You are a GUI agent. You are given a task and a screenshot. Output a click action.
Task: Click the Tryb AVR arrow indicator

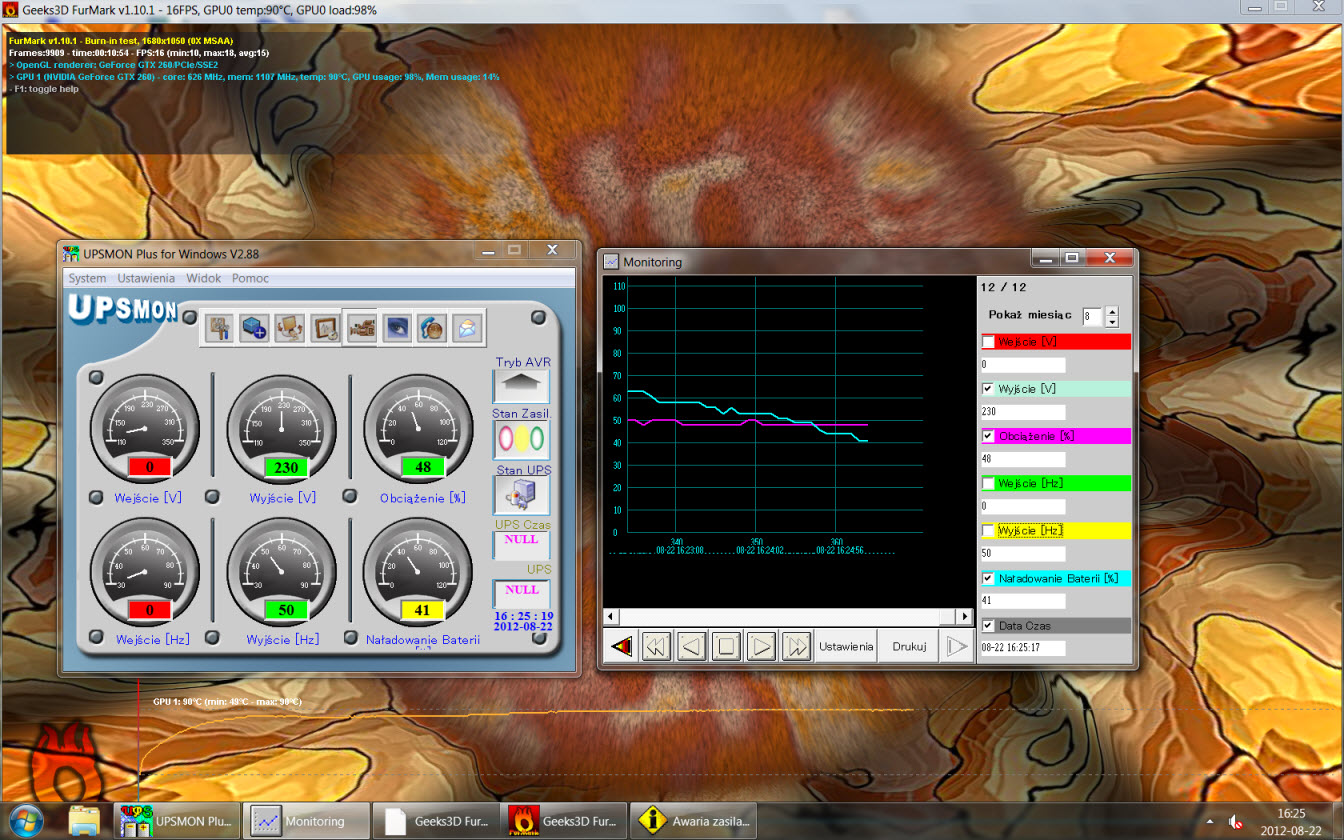(x=521, y=385)
